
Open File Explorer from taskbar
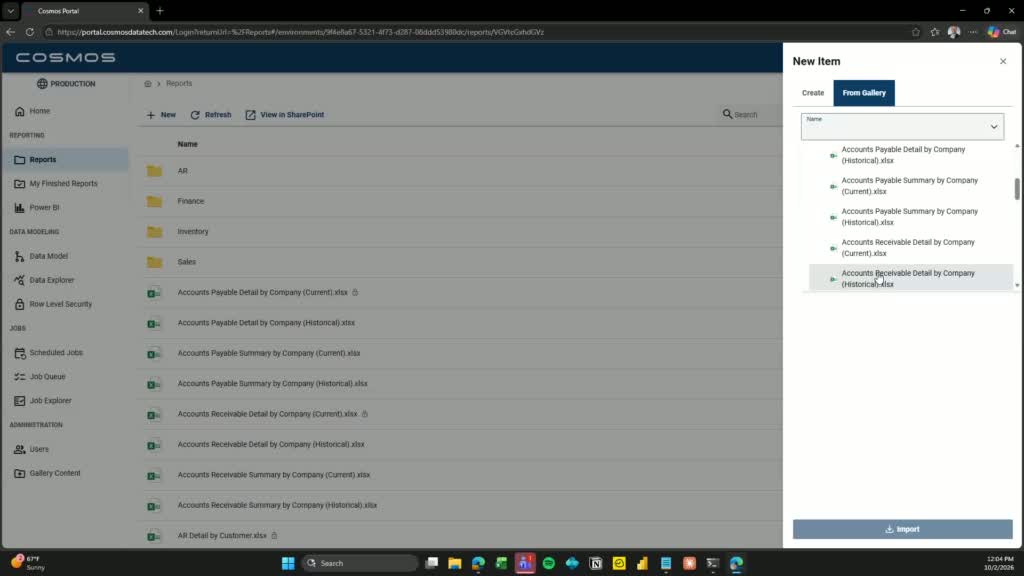(455, 563)
